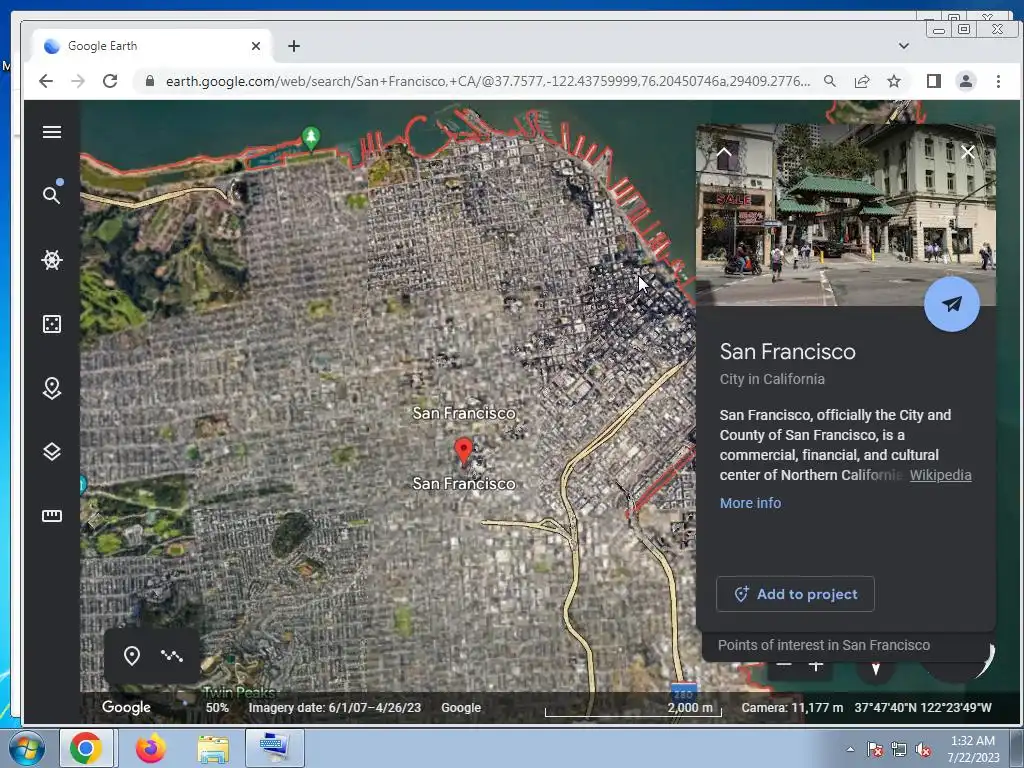Click the Chinatown gate photo thumbnail
Image resolution: width=1024 pixels, height=768 pixels.
846,215
